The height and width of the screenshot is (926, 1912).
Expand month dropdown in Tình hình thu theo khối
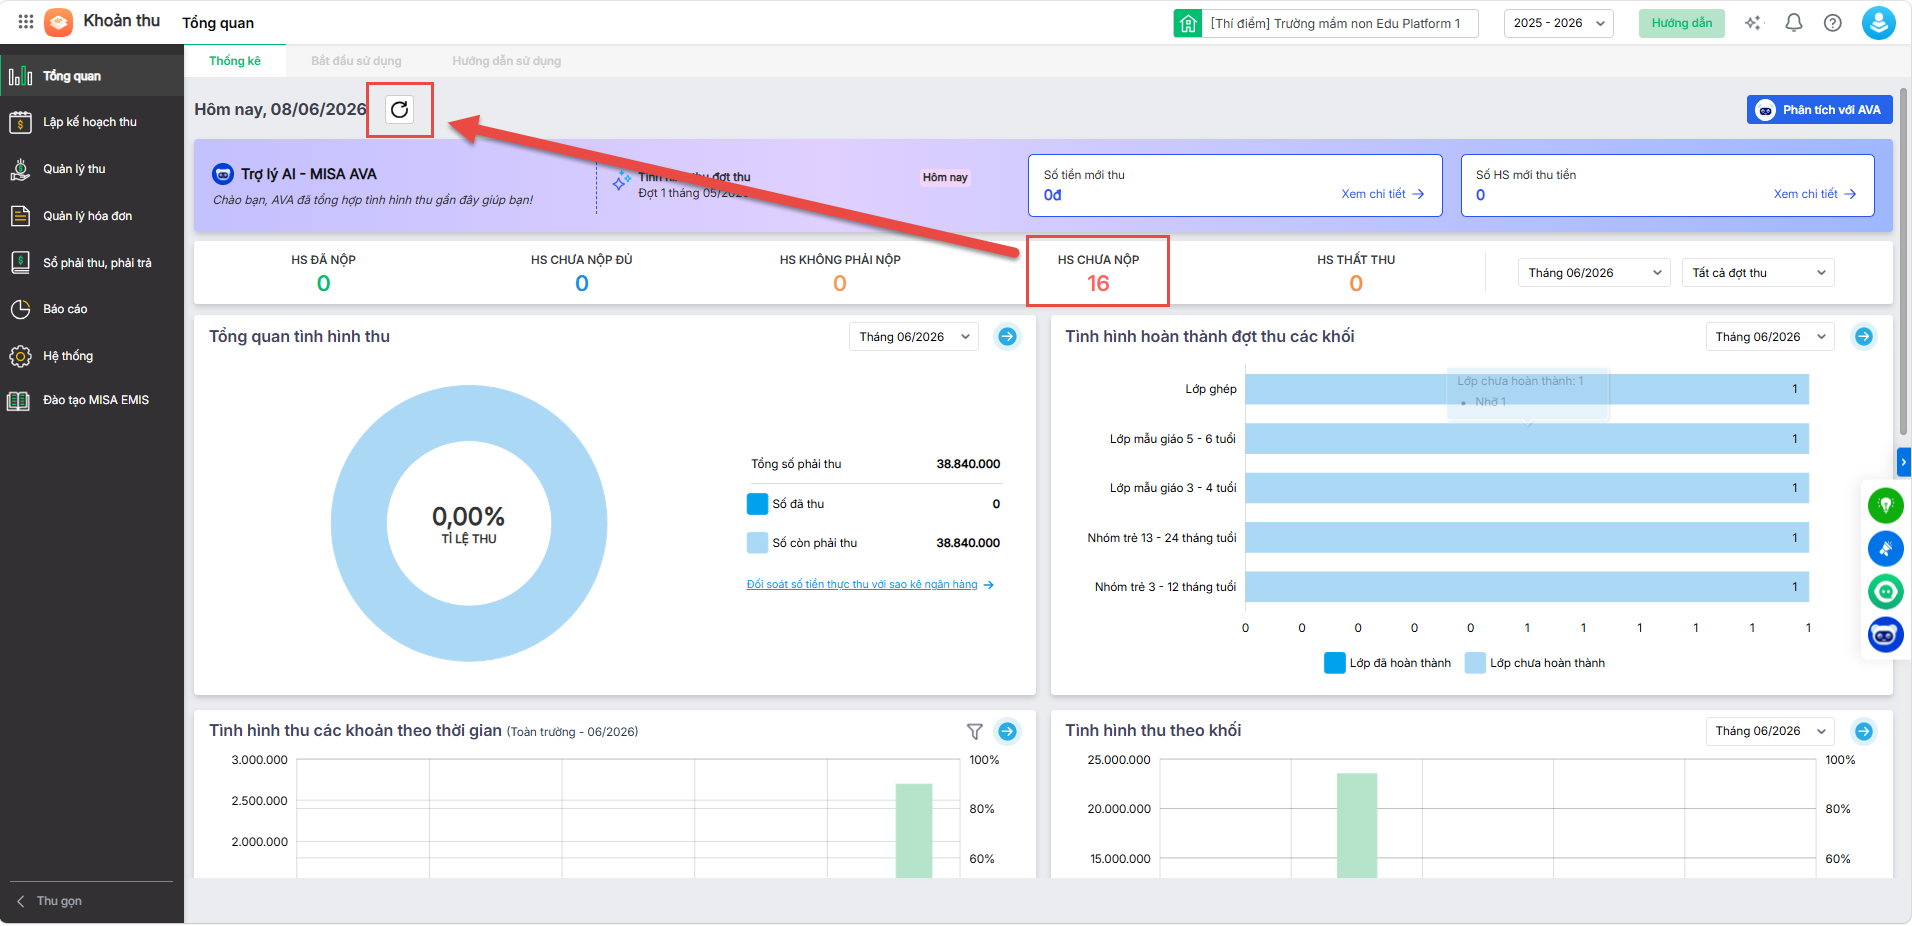[x=1770, y=731]
